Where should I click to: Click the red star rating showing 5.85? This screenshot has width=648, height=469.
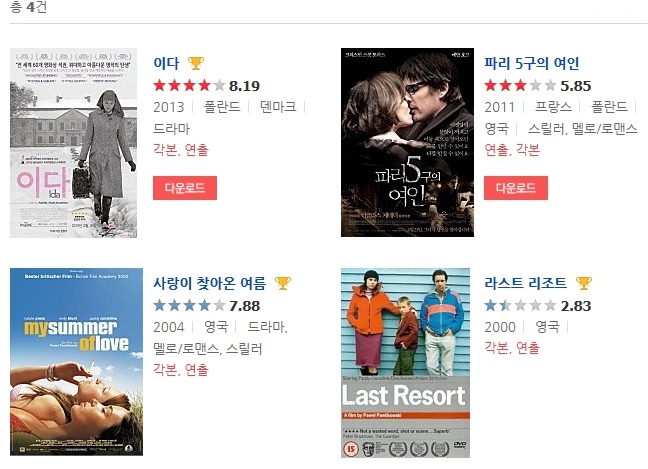[520, 86]
